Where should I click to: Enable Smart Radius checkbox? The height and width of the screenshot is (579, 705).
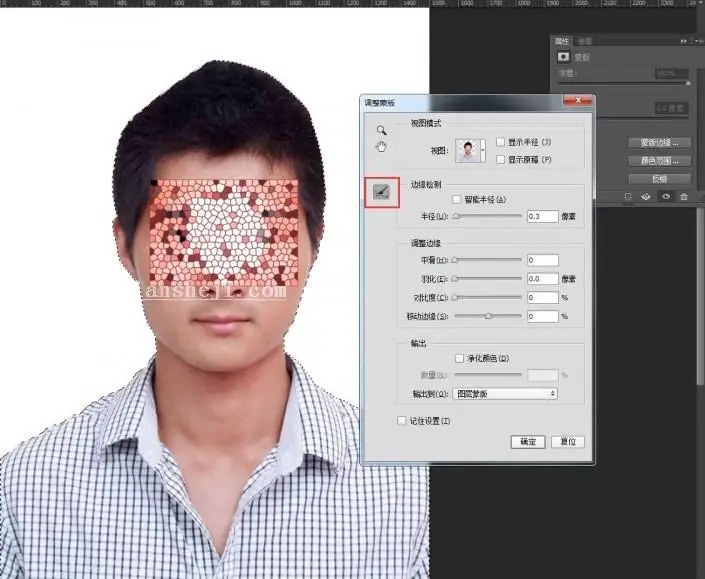click(x=457, y=199)
